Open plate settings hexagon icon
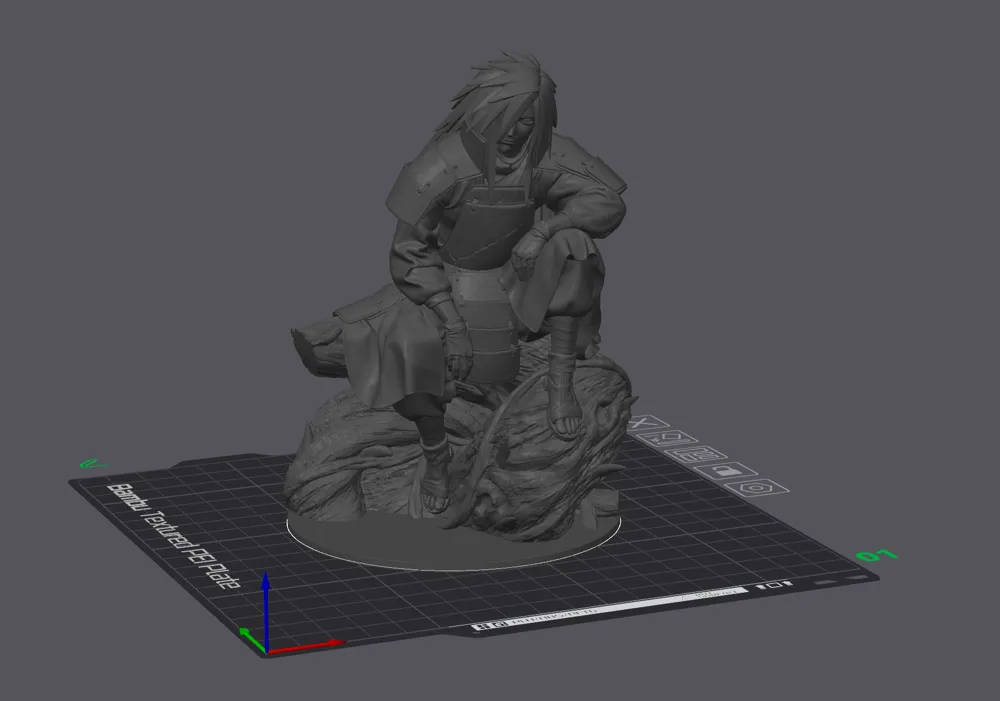This screenshot has height=701, width=1000. tap(757, 488)
